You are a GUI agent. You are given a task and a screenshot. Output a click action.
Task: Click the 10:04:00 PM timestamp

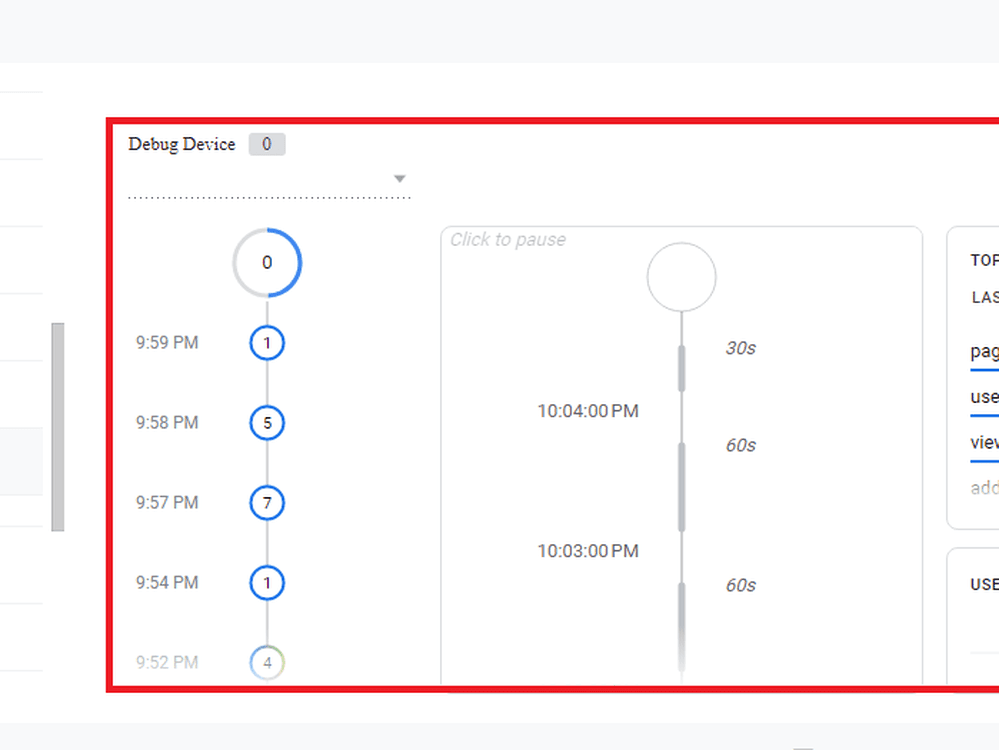tap(588, 411)
